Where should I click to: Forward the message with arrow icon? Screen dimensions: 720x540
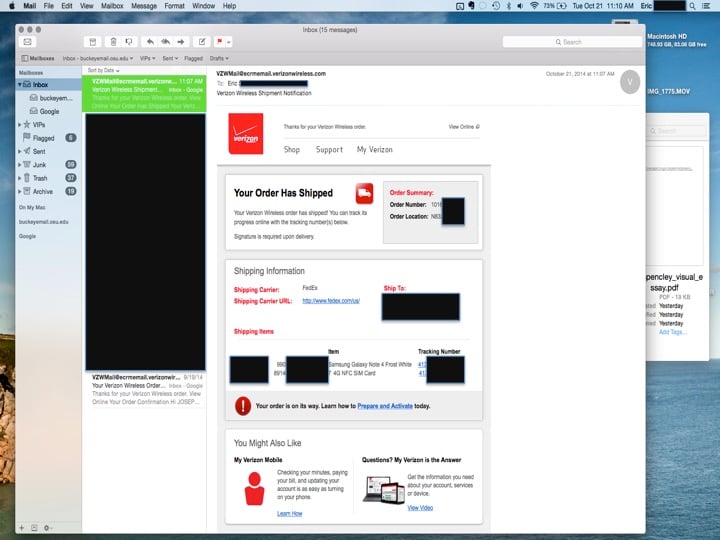181,42
